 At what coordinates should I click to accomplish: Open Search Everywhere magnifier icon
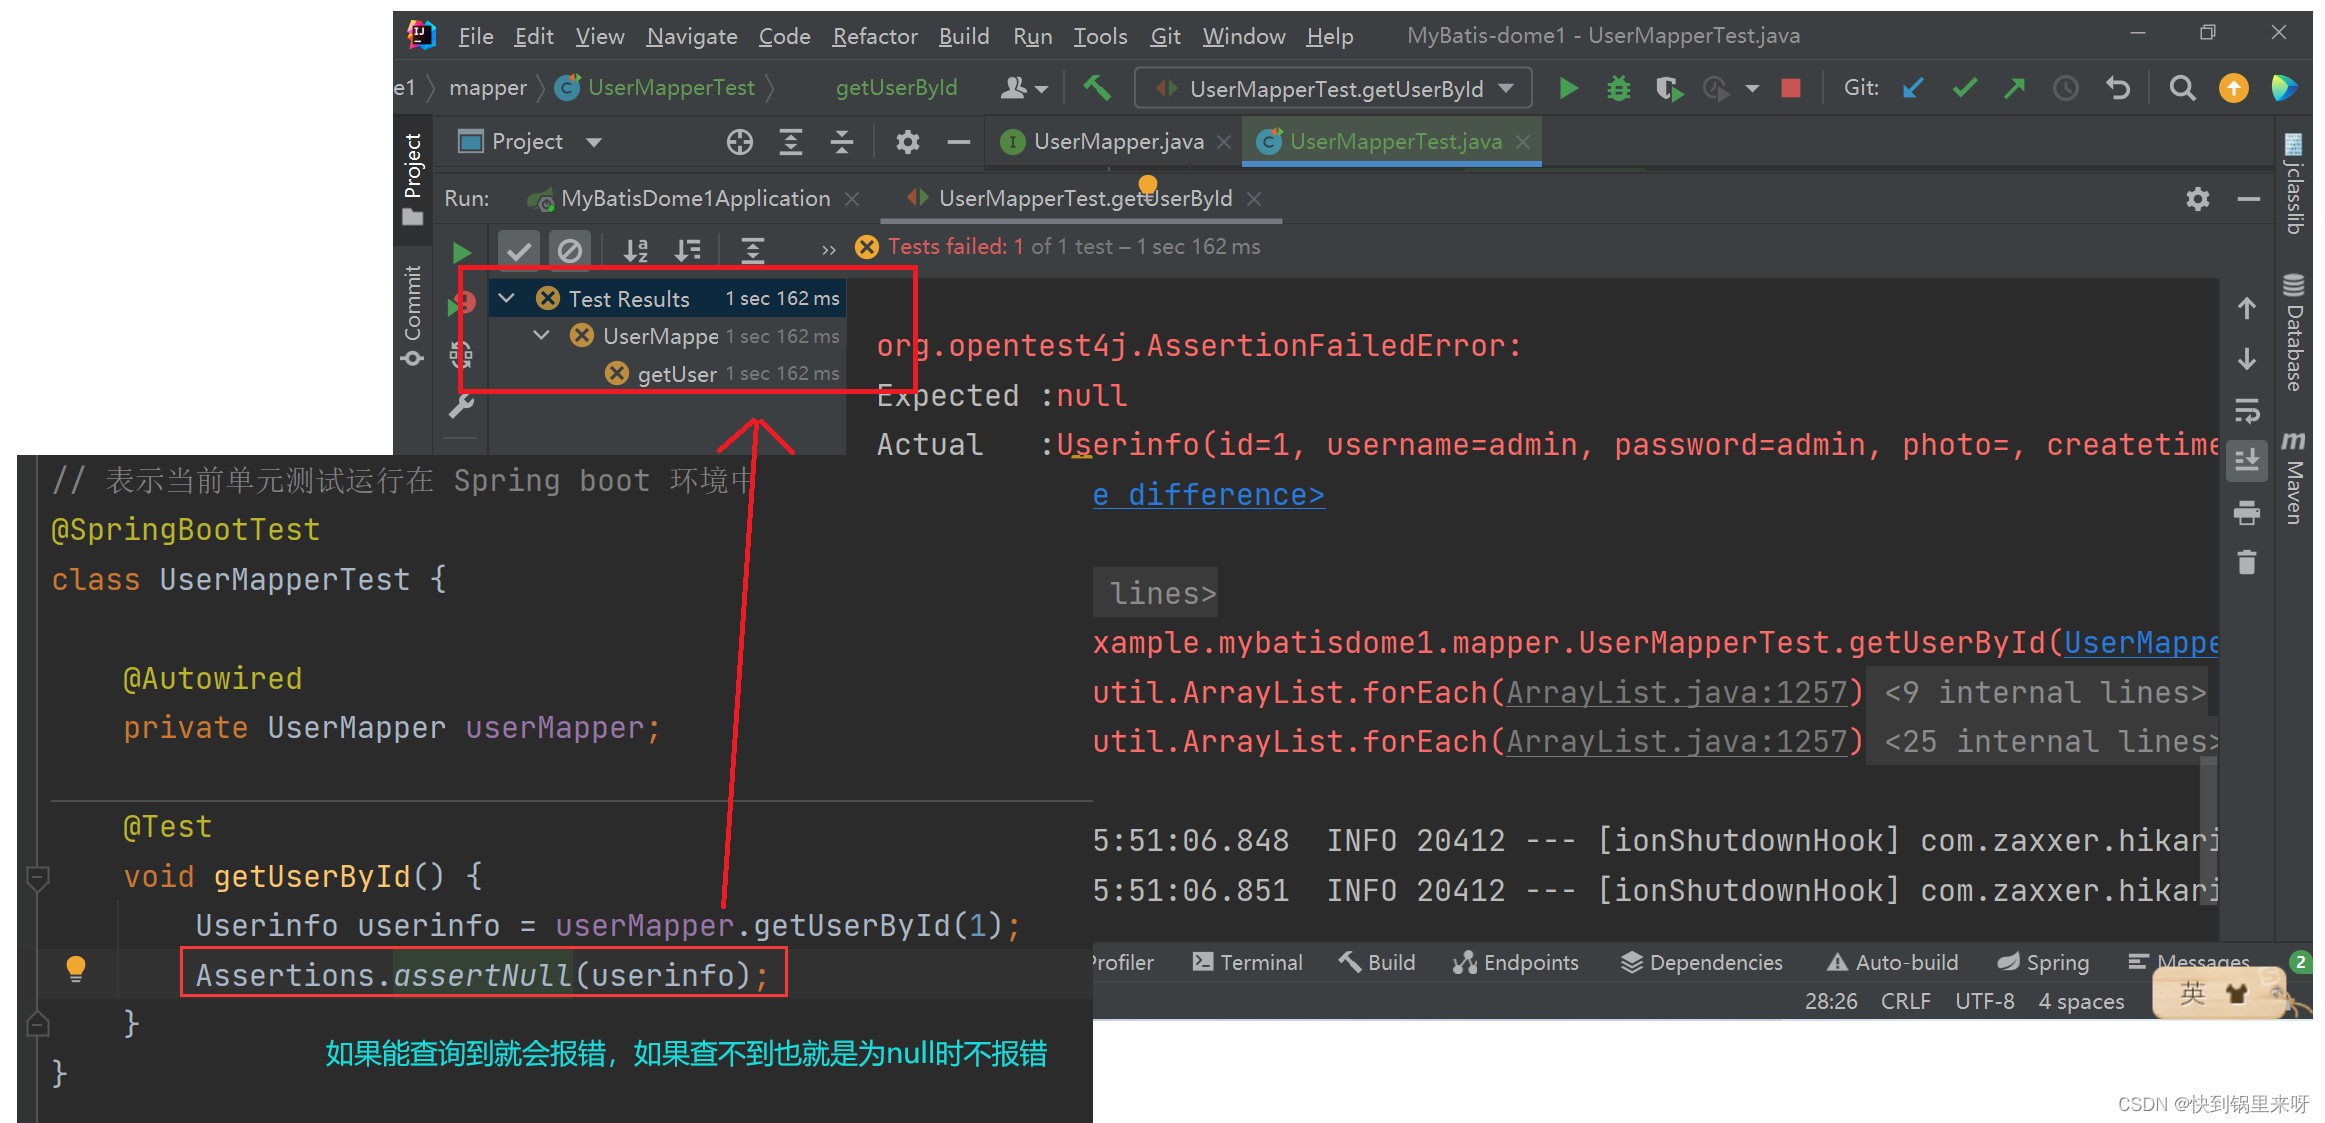[x=2182, y=89]
